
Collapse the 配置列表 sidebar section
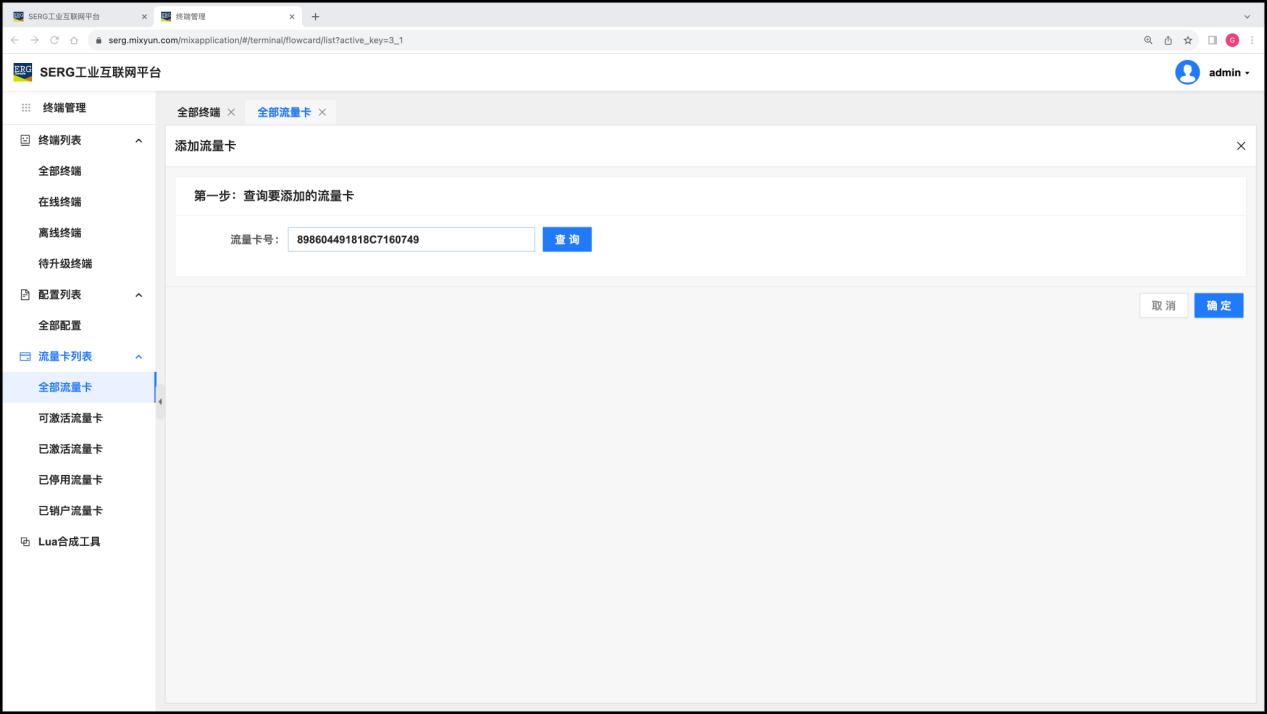pos(139,295)
